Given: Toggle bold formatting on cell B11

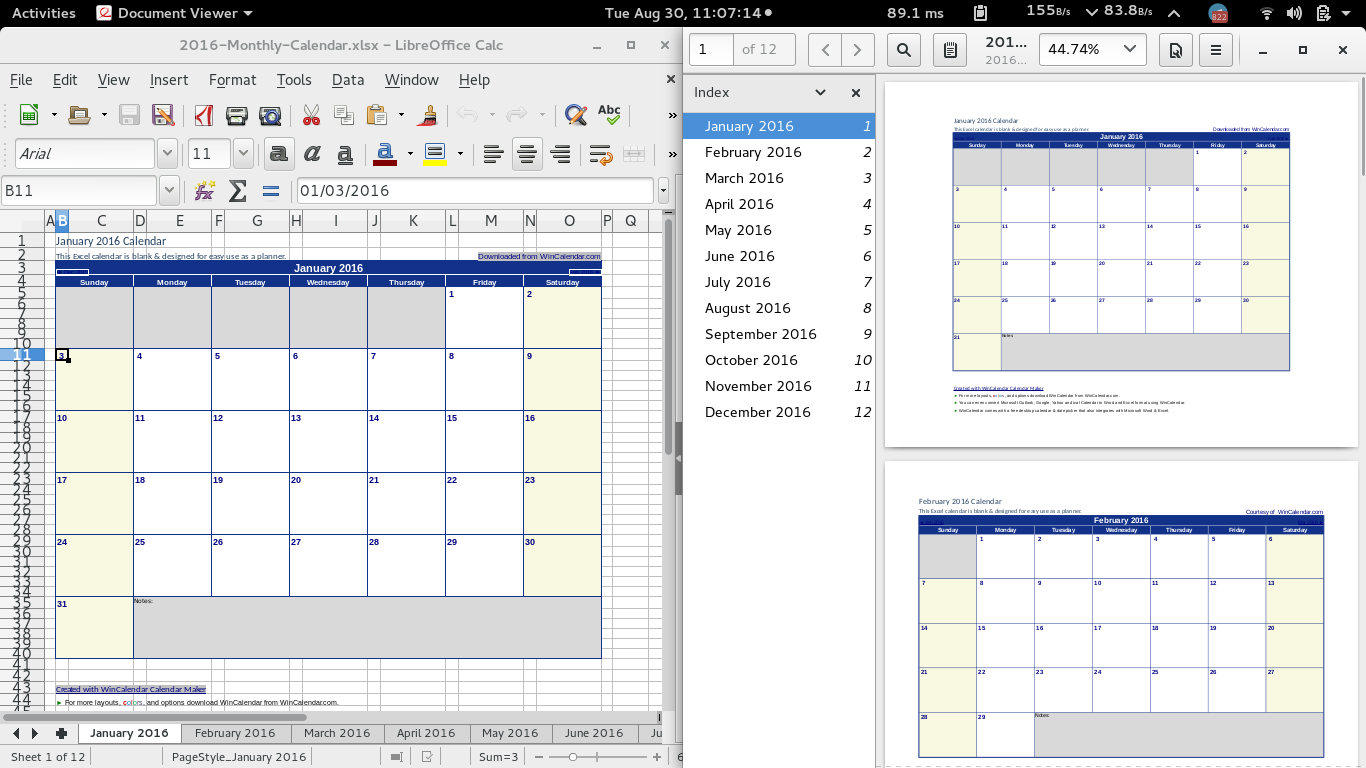Looking at the screenshot, I should pos(278,153).
